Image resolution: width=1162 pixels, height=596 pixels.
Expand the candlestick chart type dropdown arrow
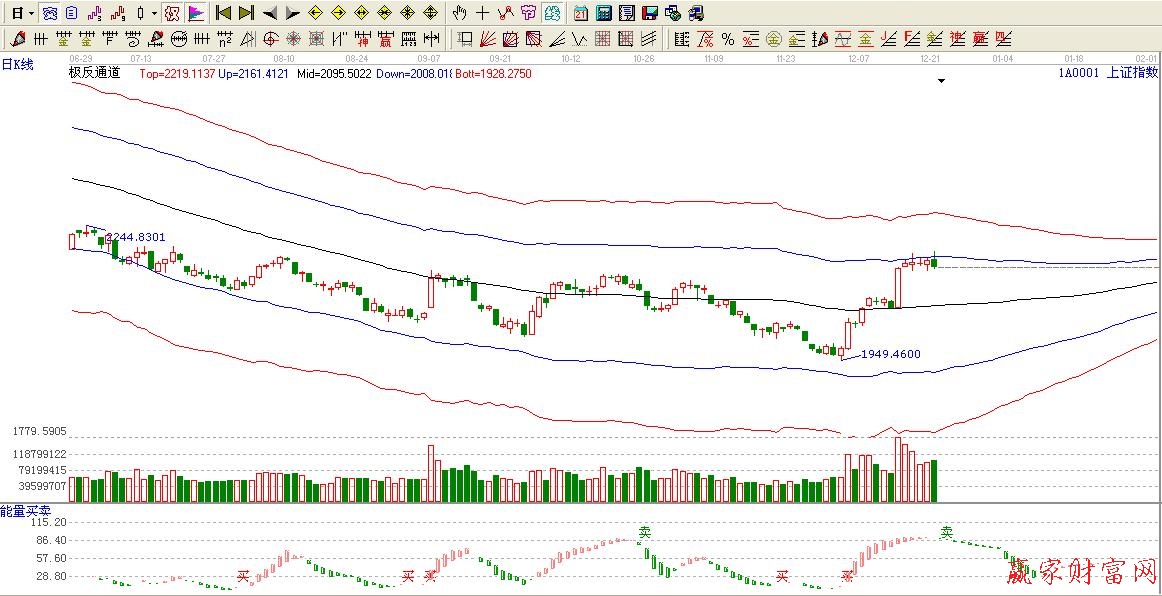(153, 13)
